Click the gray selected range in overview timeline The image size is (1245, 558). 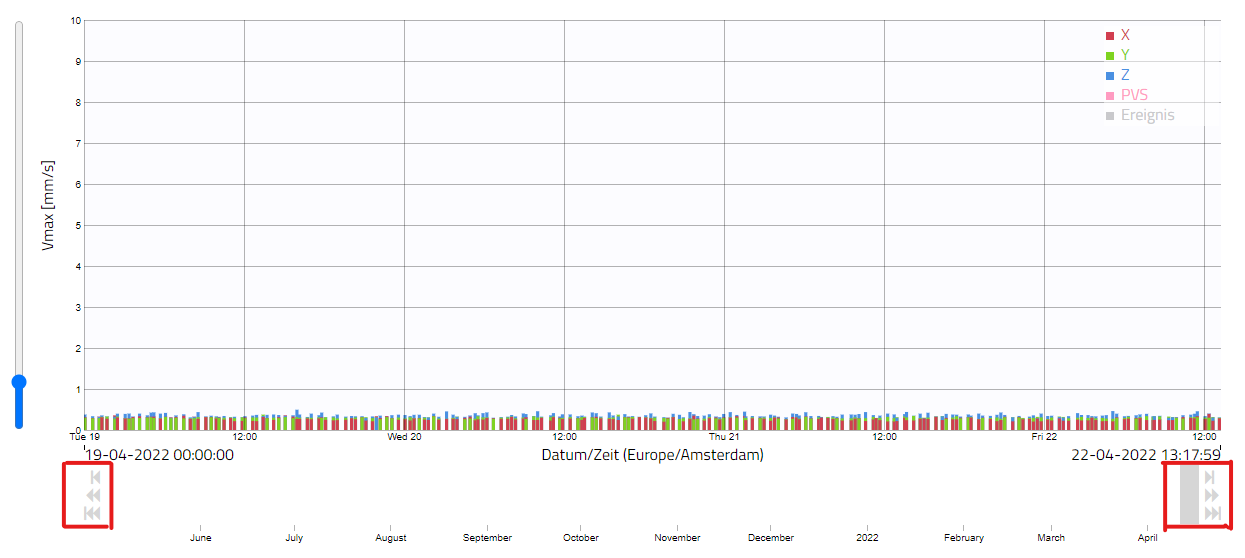(1188, 495)
